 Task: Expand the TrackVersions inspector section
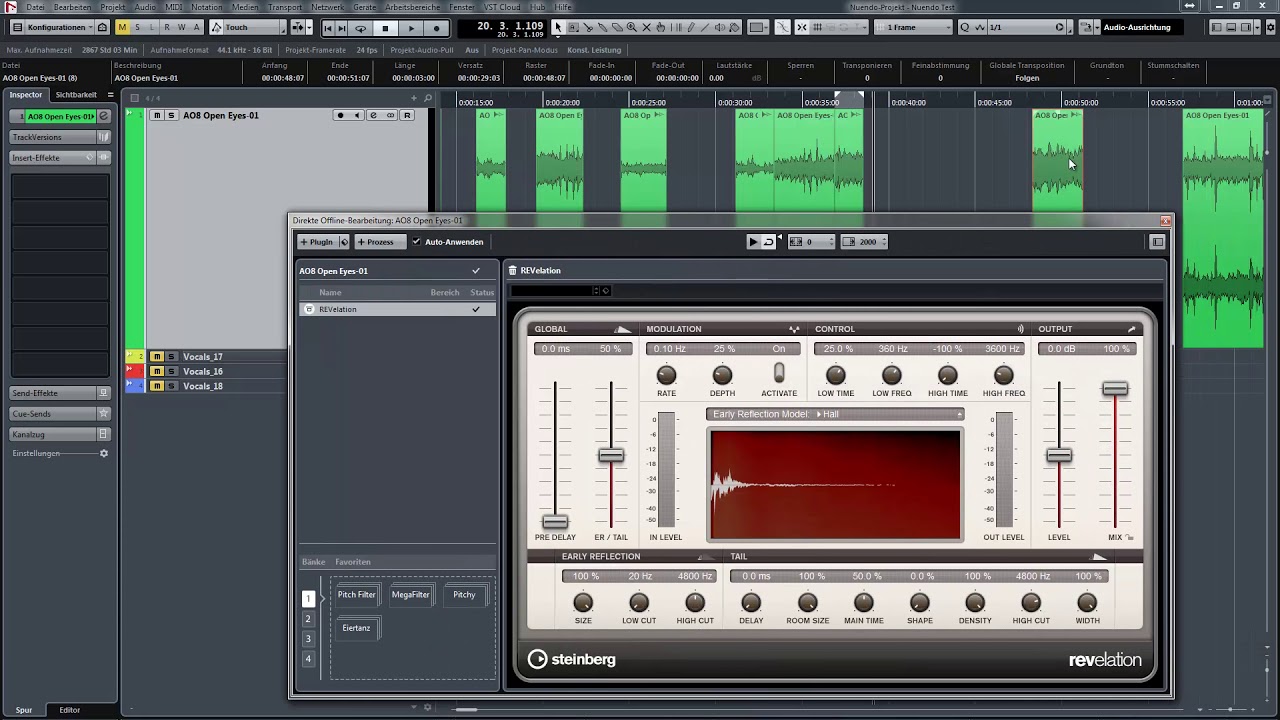coord(60,137)
